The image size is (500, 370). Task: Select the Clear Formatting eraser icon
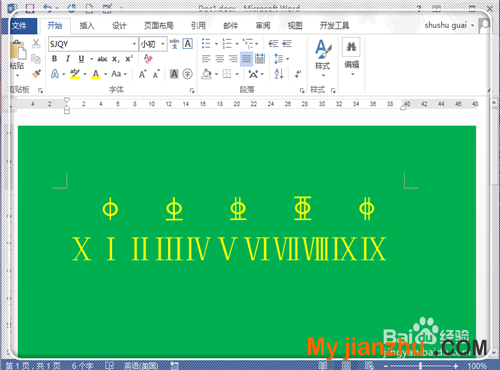[x=148, y=59]
